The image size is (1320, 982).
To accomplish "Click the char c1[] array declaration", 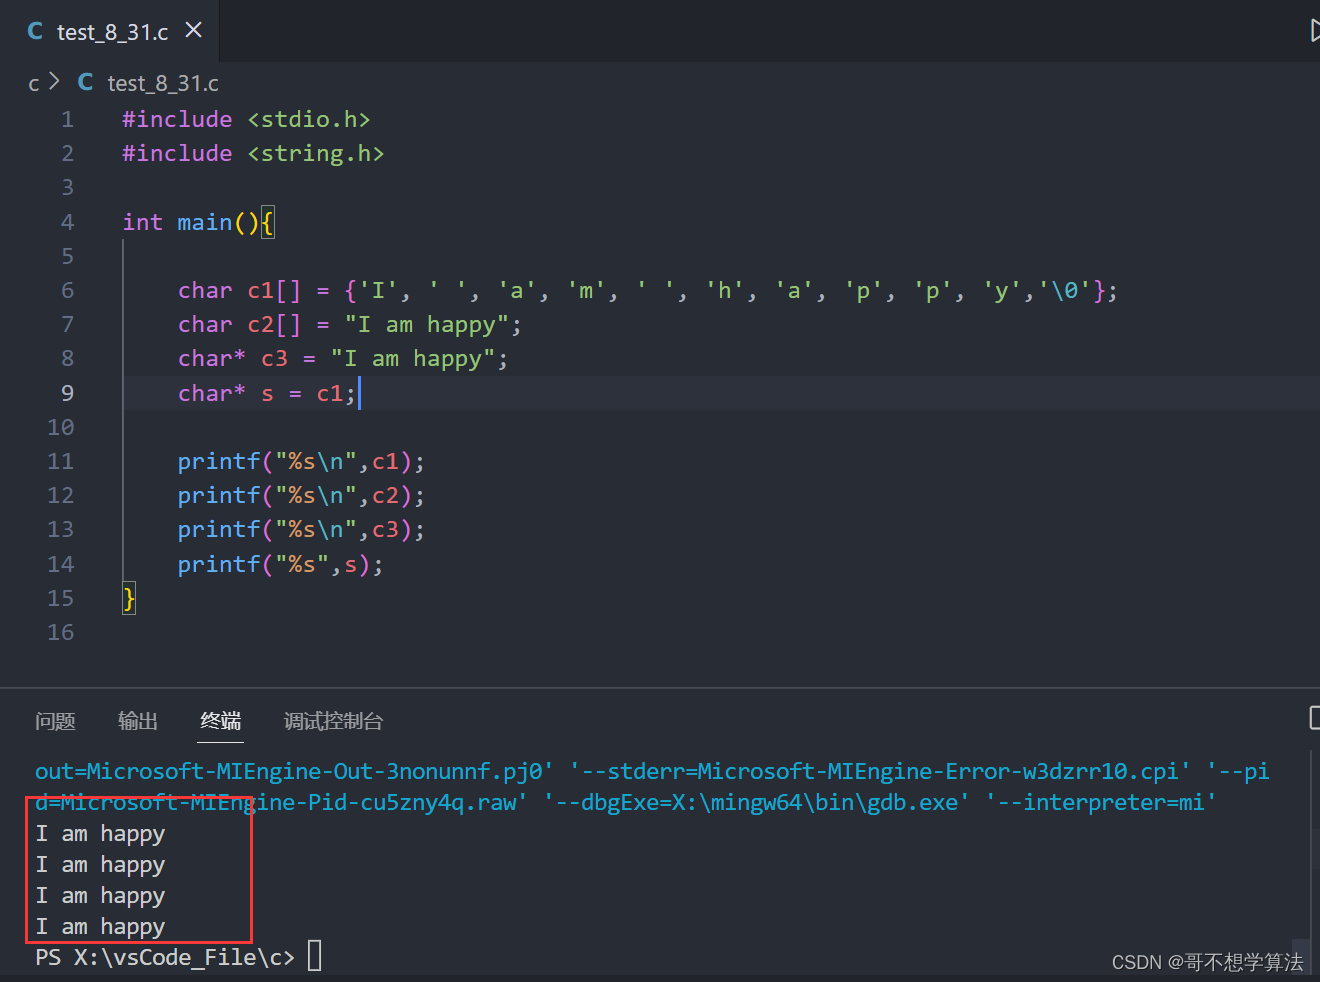I will coord(647,291).
